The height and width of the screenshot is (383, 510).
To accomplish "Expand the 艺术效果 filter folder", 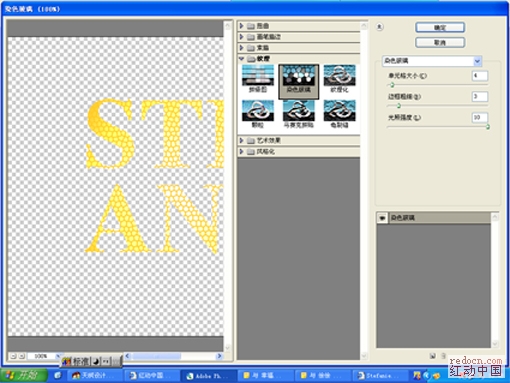I will coord(242,140).
